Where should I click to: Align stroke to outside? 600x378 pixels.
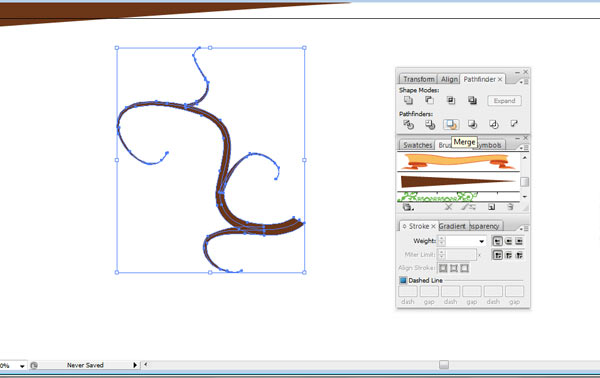pos(464,268)
